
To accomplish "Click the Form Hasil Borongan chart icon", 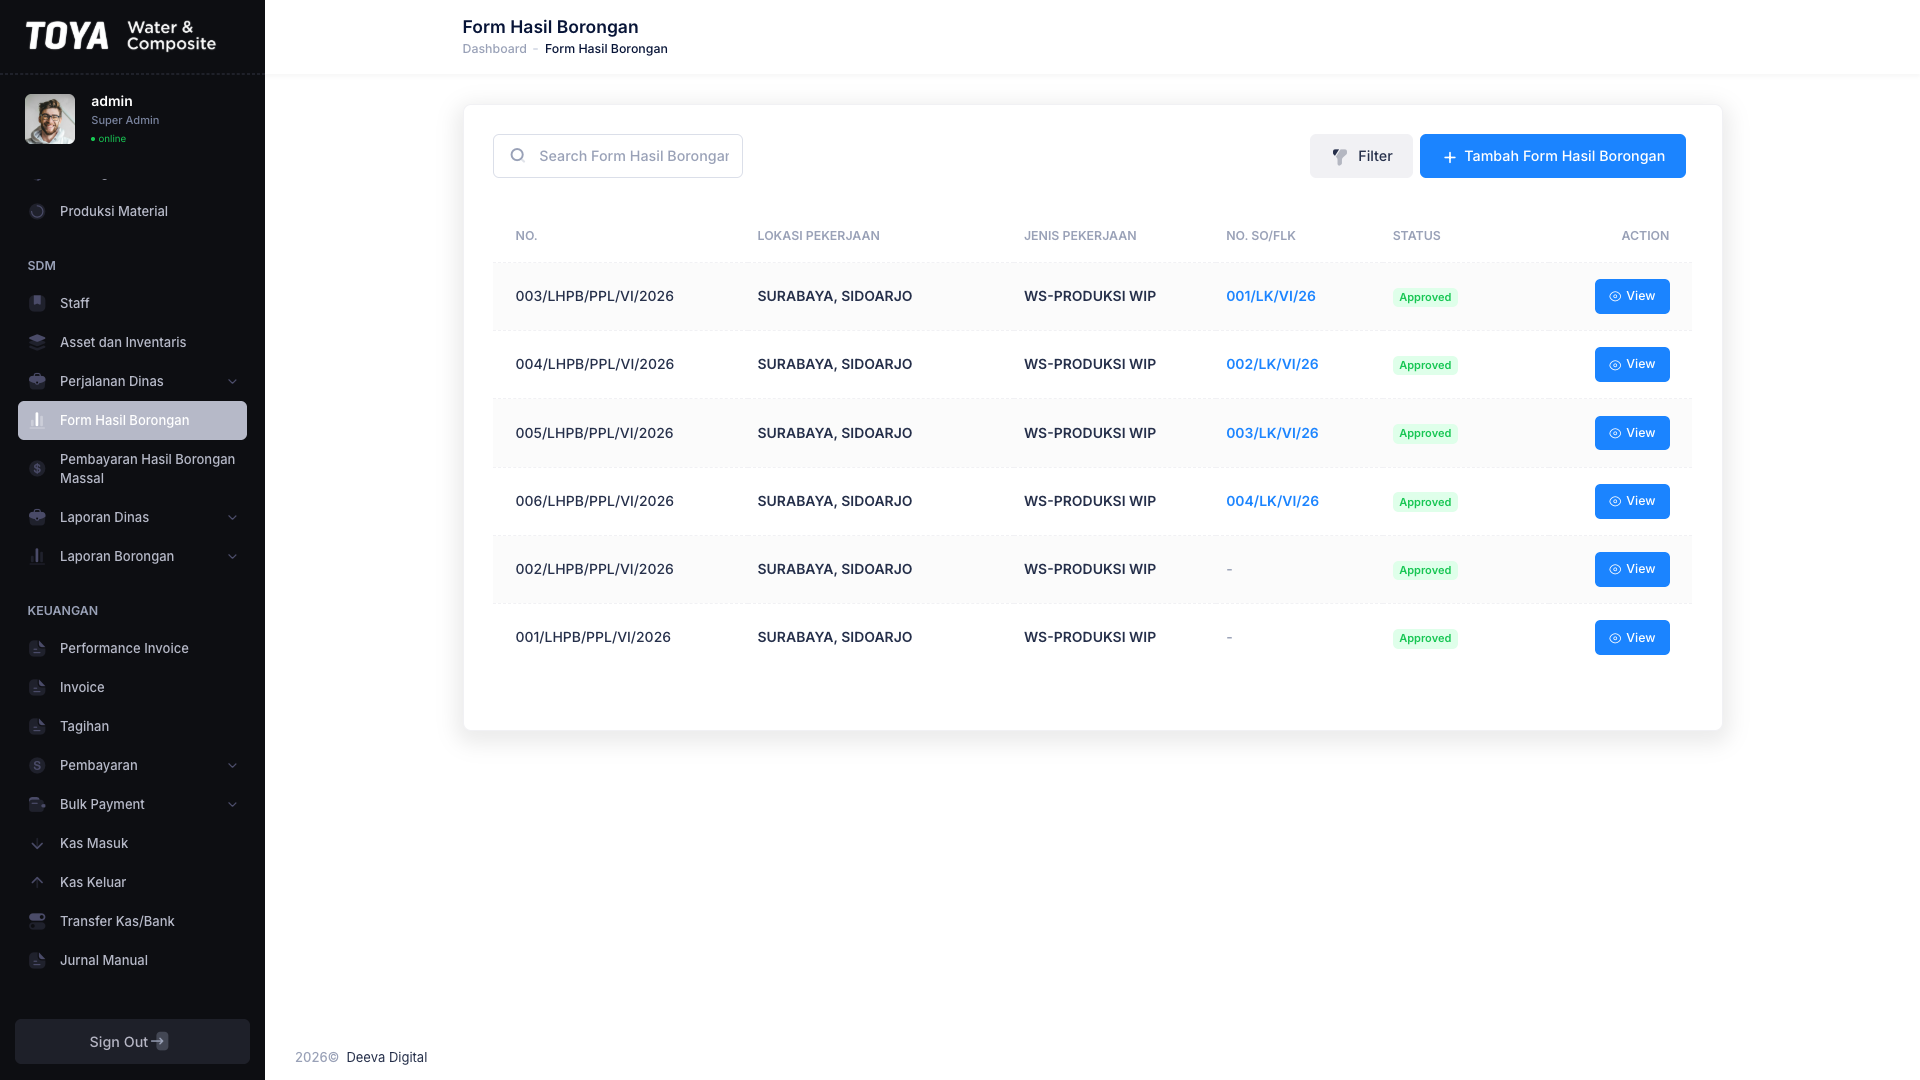I will tap(37, 420).
